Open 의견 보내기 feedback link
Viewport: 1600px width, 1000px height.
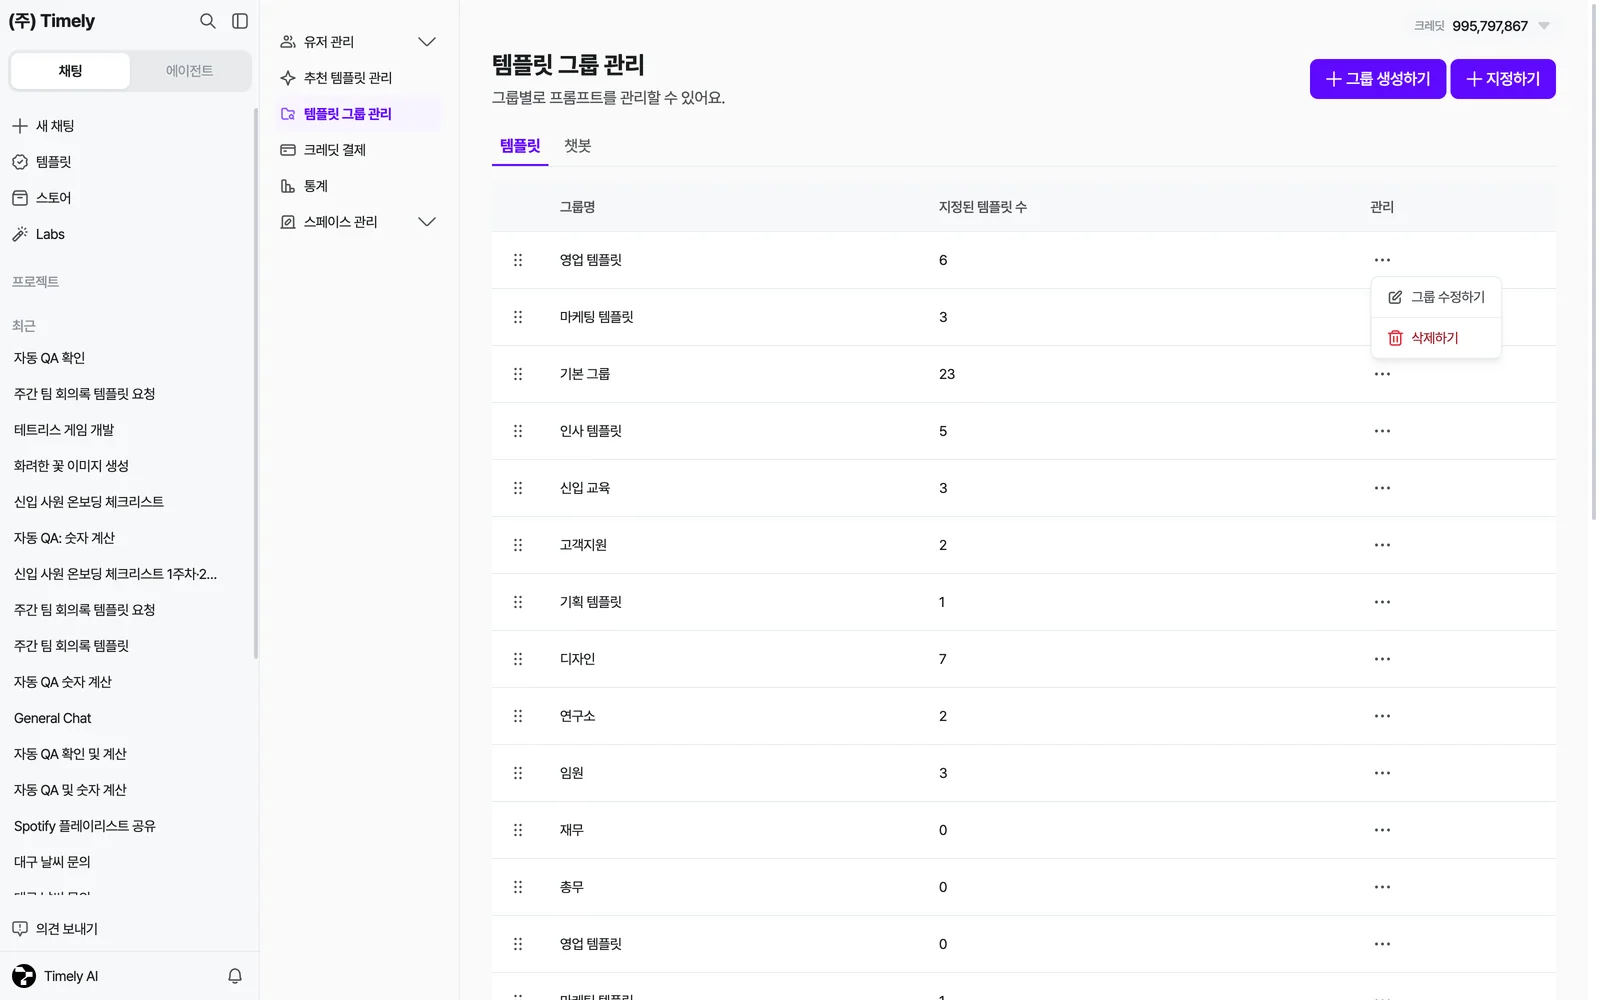click(x=56, y=929)
